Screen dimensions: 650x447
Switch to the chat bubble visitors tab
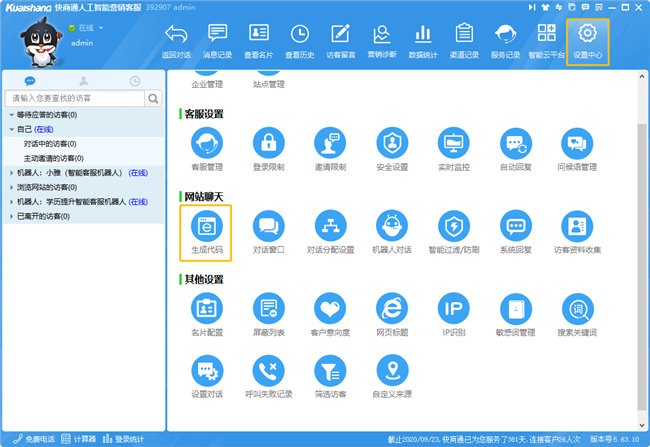pos(30,80)
